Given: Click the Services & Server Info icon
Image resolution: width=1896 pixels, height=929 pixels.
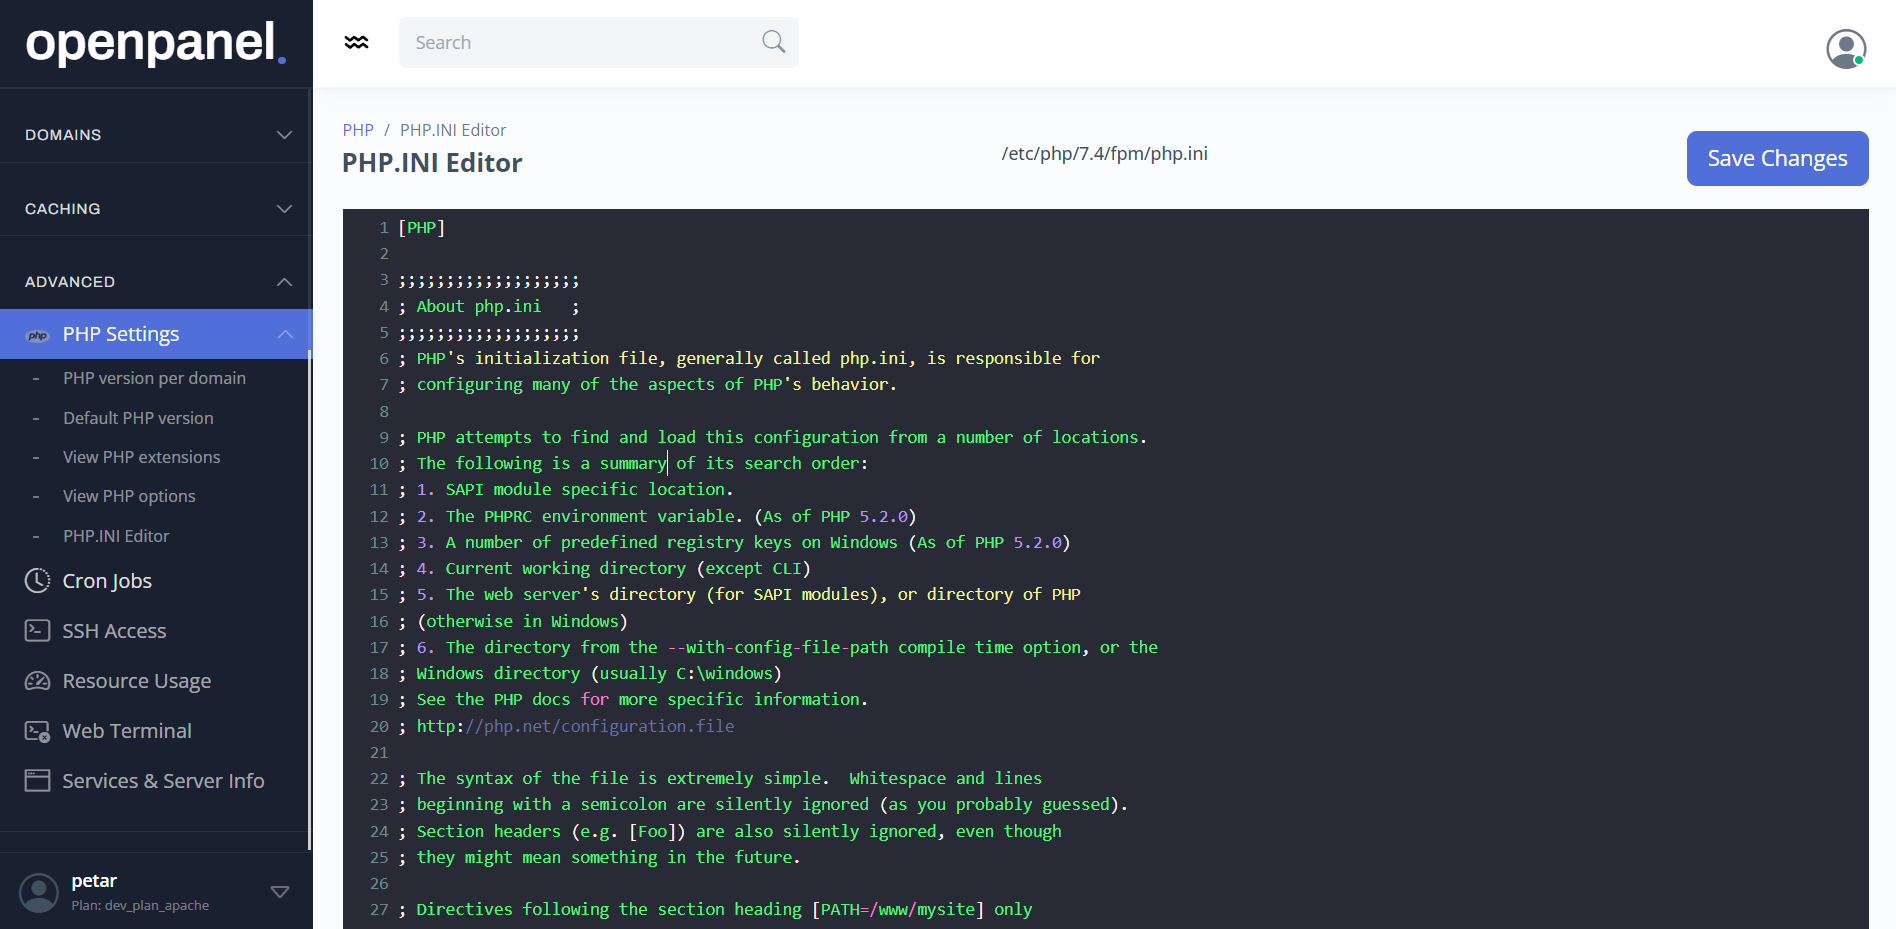Looking at the screenshot, I should (37, 781).
